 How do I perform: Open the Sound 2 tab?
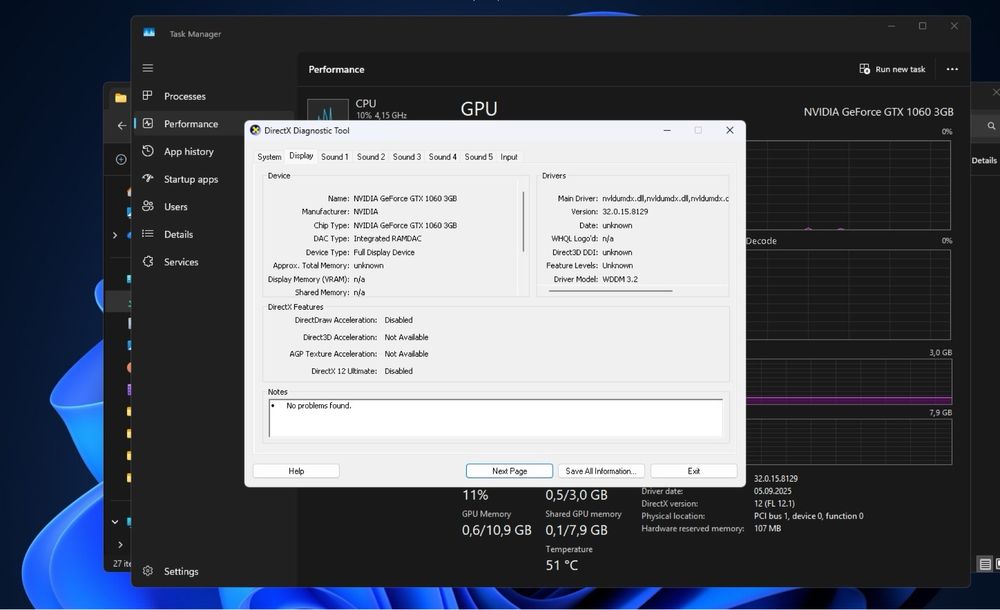click(371, 157)
